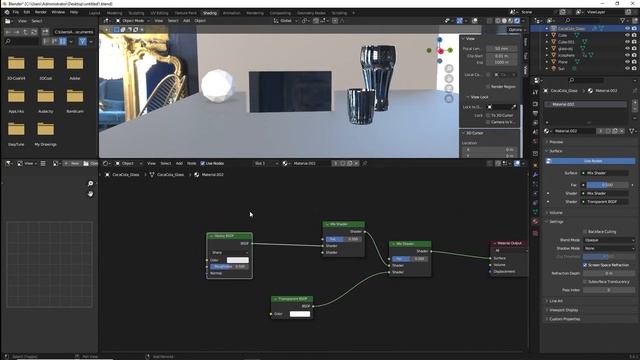This screenshot has height=360, width=640.
Task: Disable the Screen Space Refraction checkbox
Action: click(x=585, y=265)
